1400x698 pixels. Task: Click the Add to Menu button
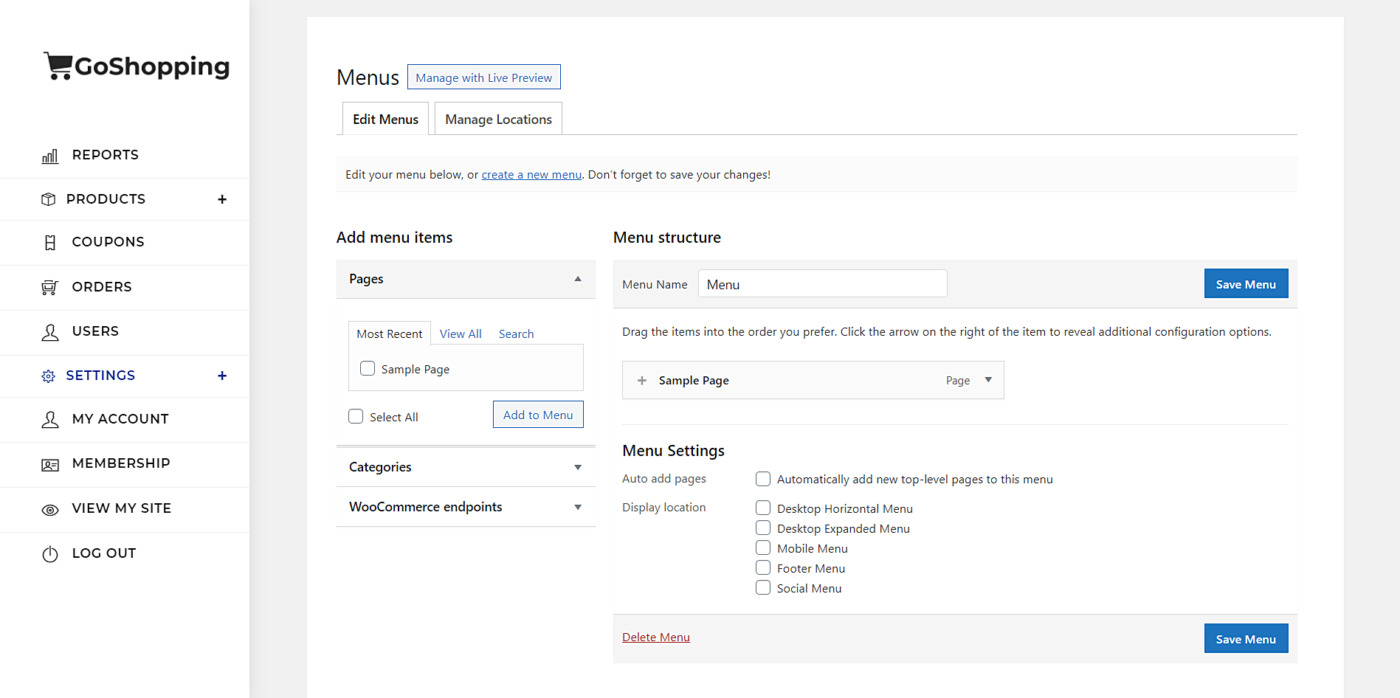tap(538, 415)
